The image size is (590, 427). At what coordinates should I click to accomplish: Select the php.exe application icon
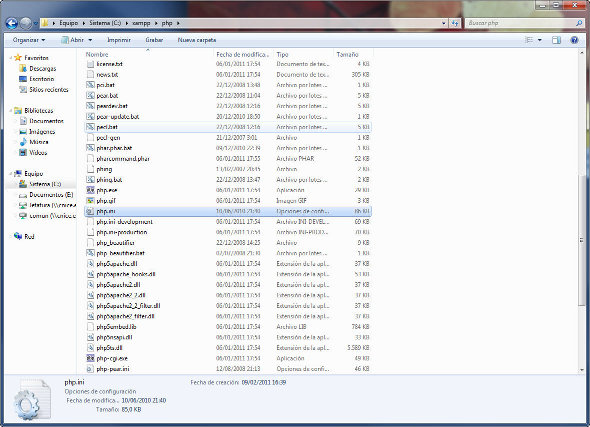coord(90,190)
